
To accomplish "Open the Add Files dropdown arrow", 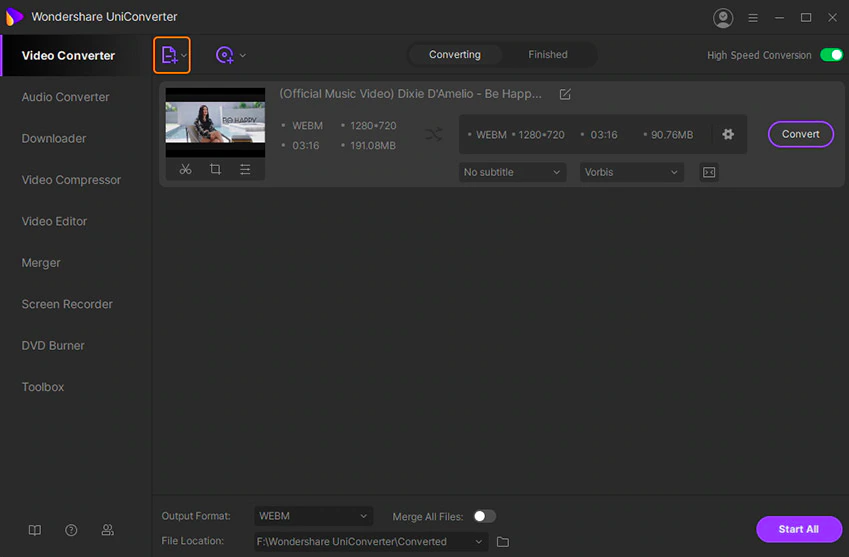I will [184, 55].
